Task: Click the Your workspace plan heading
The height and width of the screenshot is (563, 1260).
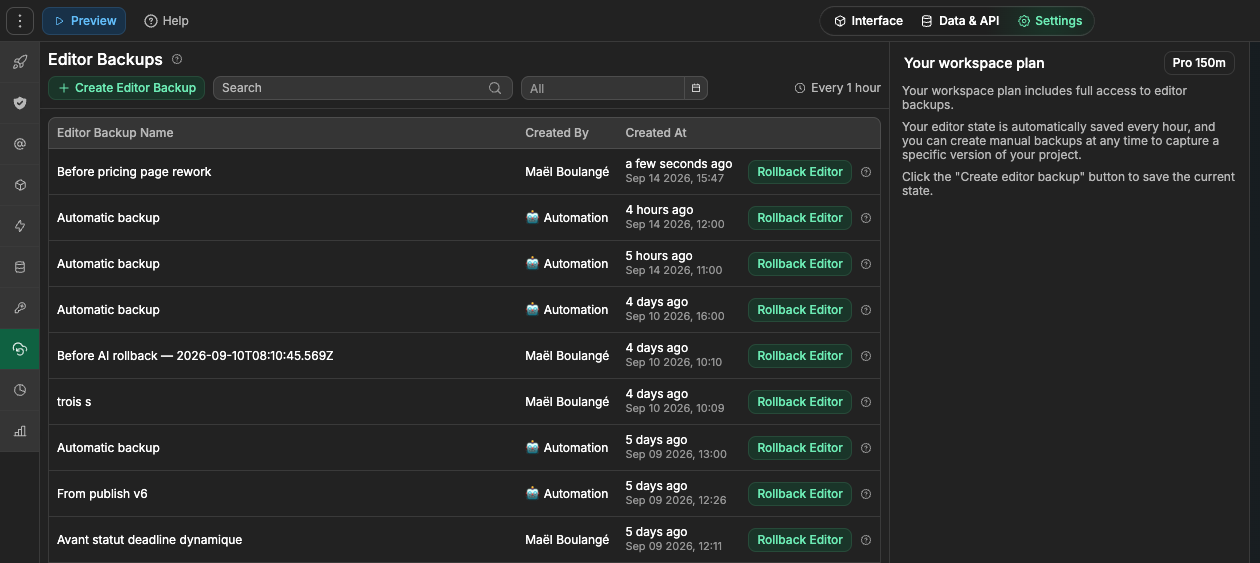Action: coord(974,63)
